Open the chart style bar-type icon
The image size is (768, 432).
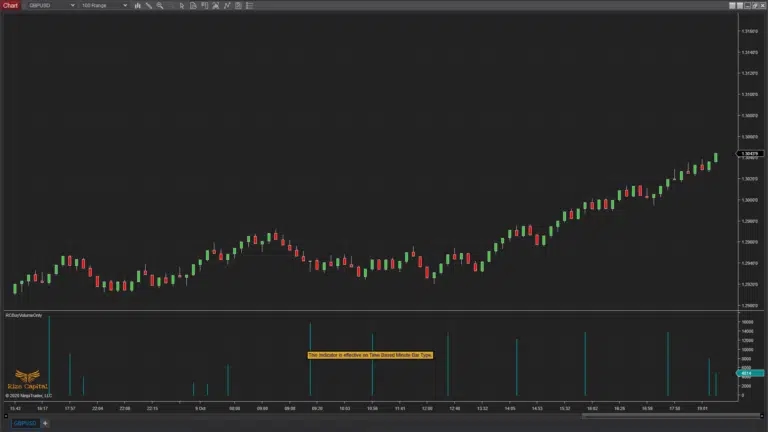[x=138, y=5]
